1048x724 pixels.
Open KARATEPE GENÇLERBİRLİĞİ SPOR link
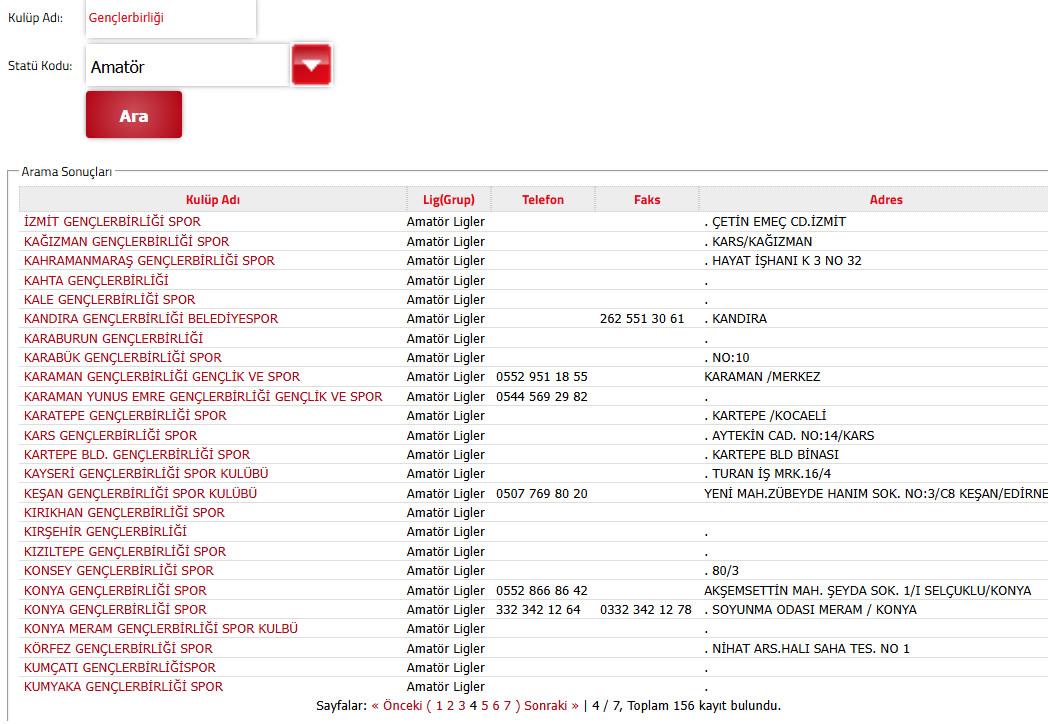point(125,416)
